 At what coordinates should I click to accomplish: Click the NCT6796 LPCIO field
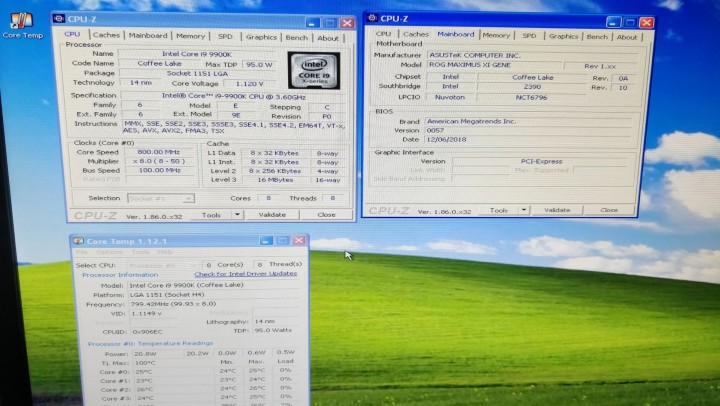click(x=531, y=97)
